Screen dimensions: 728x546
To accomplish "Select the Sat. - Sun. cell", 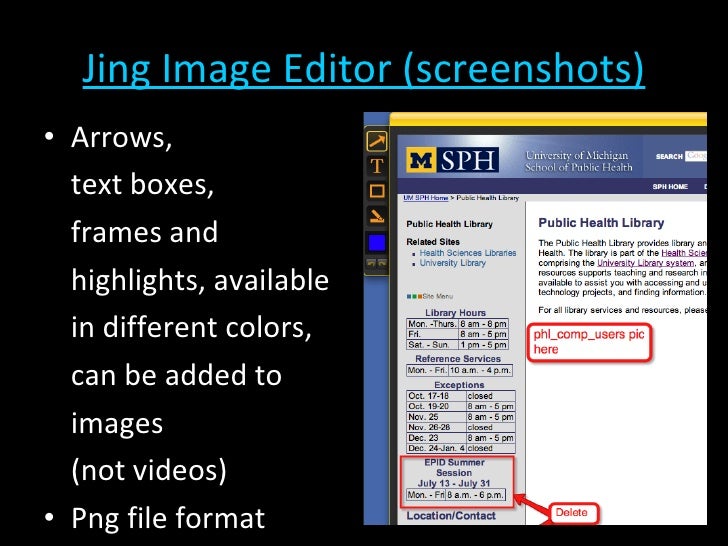I will click(433, 344).
